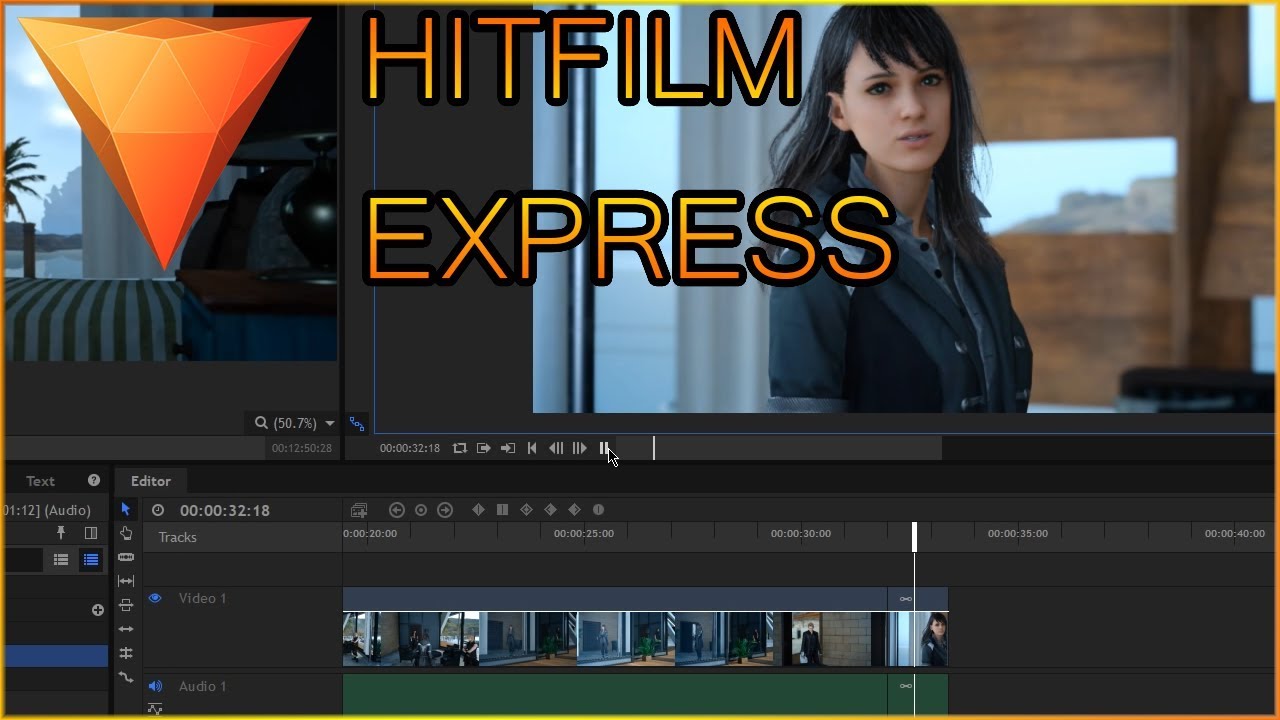
Task: Select the Roll edit tool
Action: (126, 653)
